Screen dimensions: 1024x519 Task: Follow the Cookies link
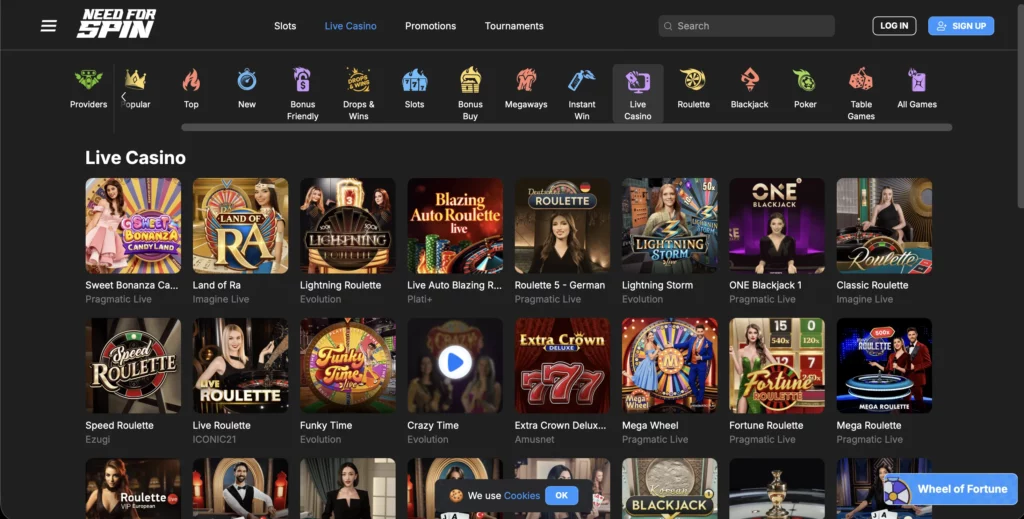click(x=522, y=495)
